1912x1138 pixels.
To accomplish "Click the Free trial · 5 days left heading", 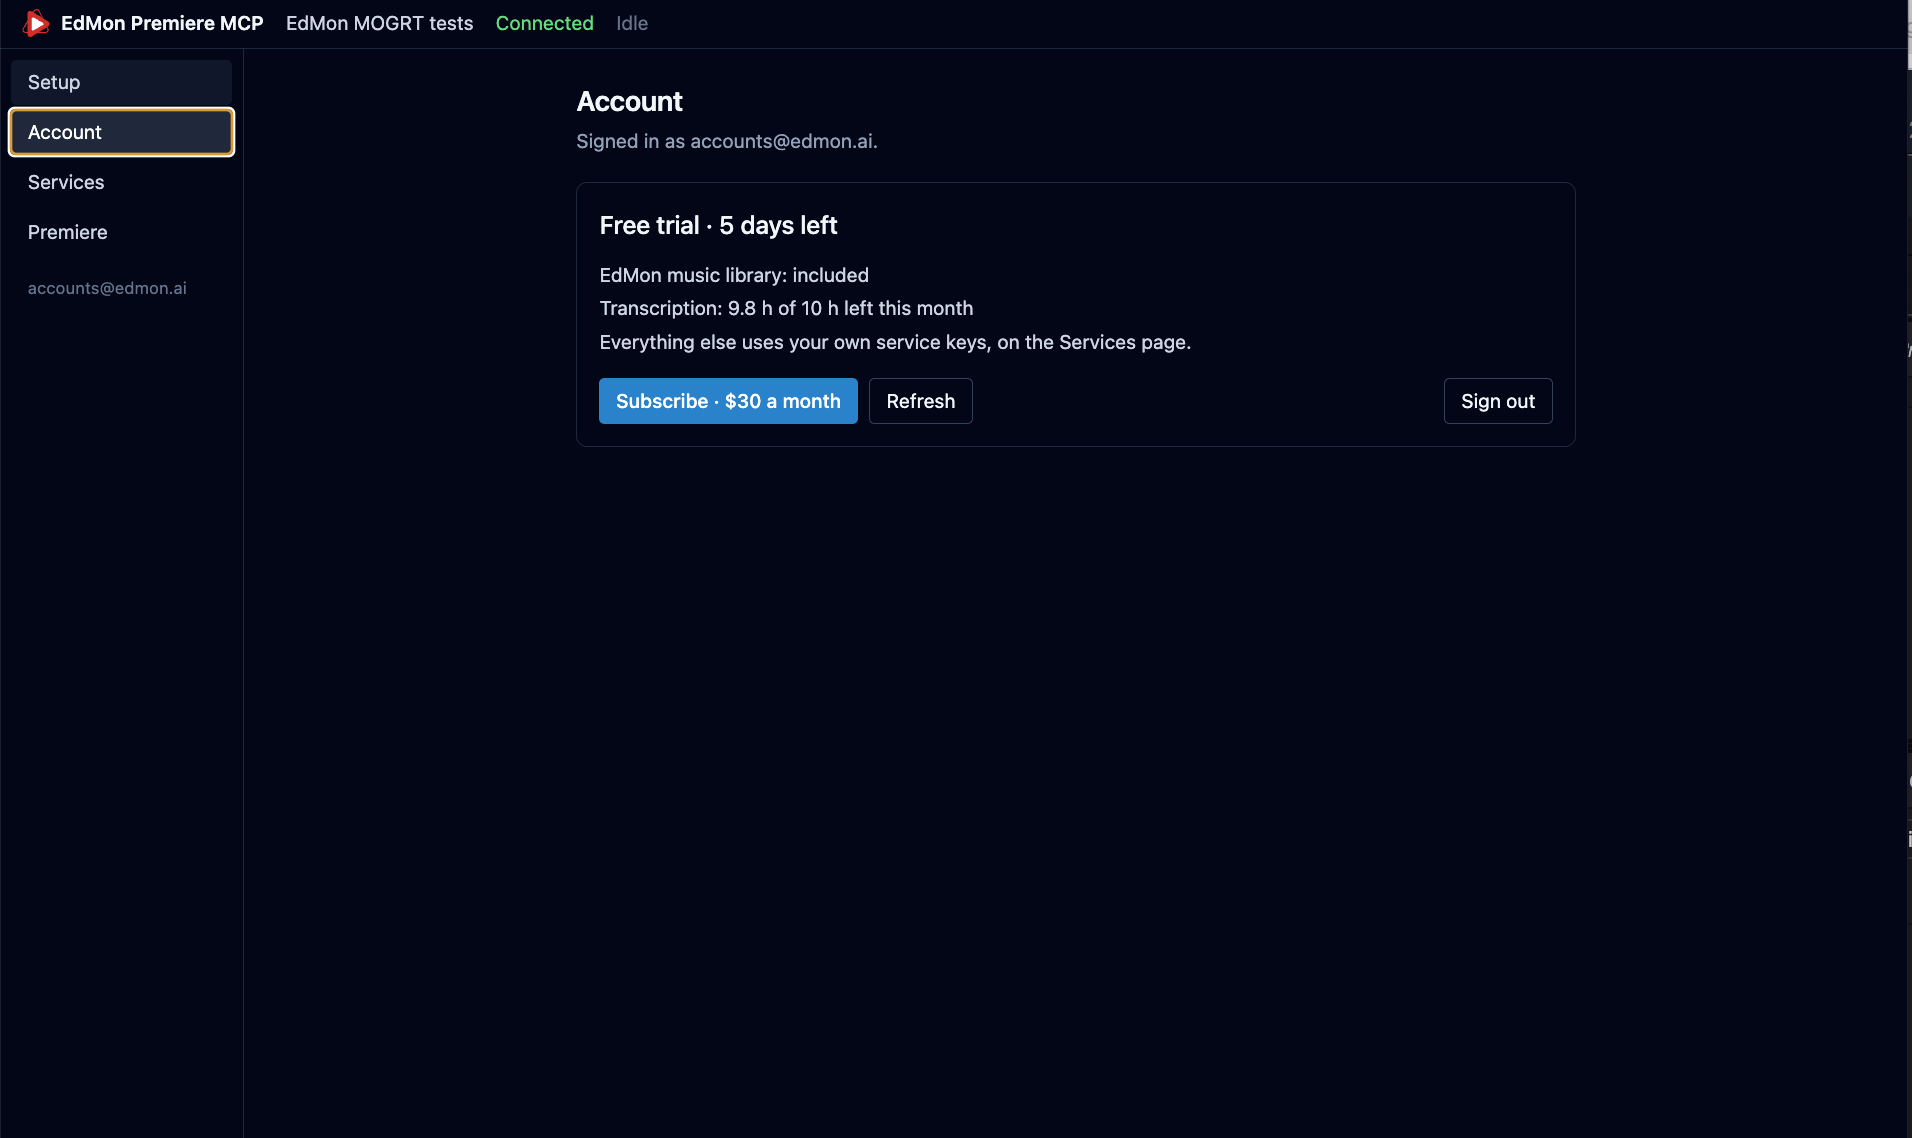I will coord(718,225).
